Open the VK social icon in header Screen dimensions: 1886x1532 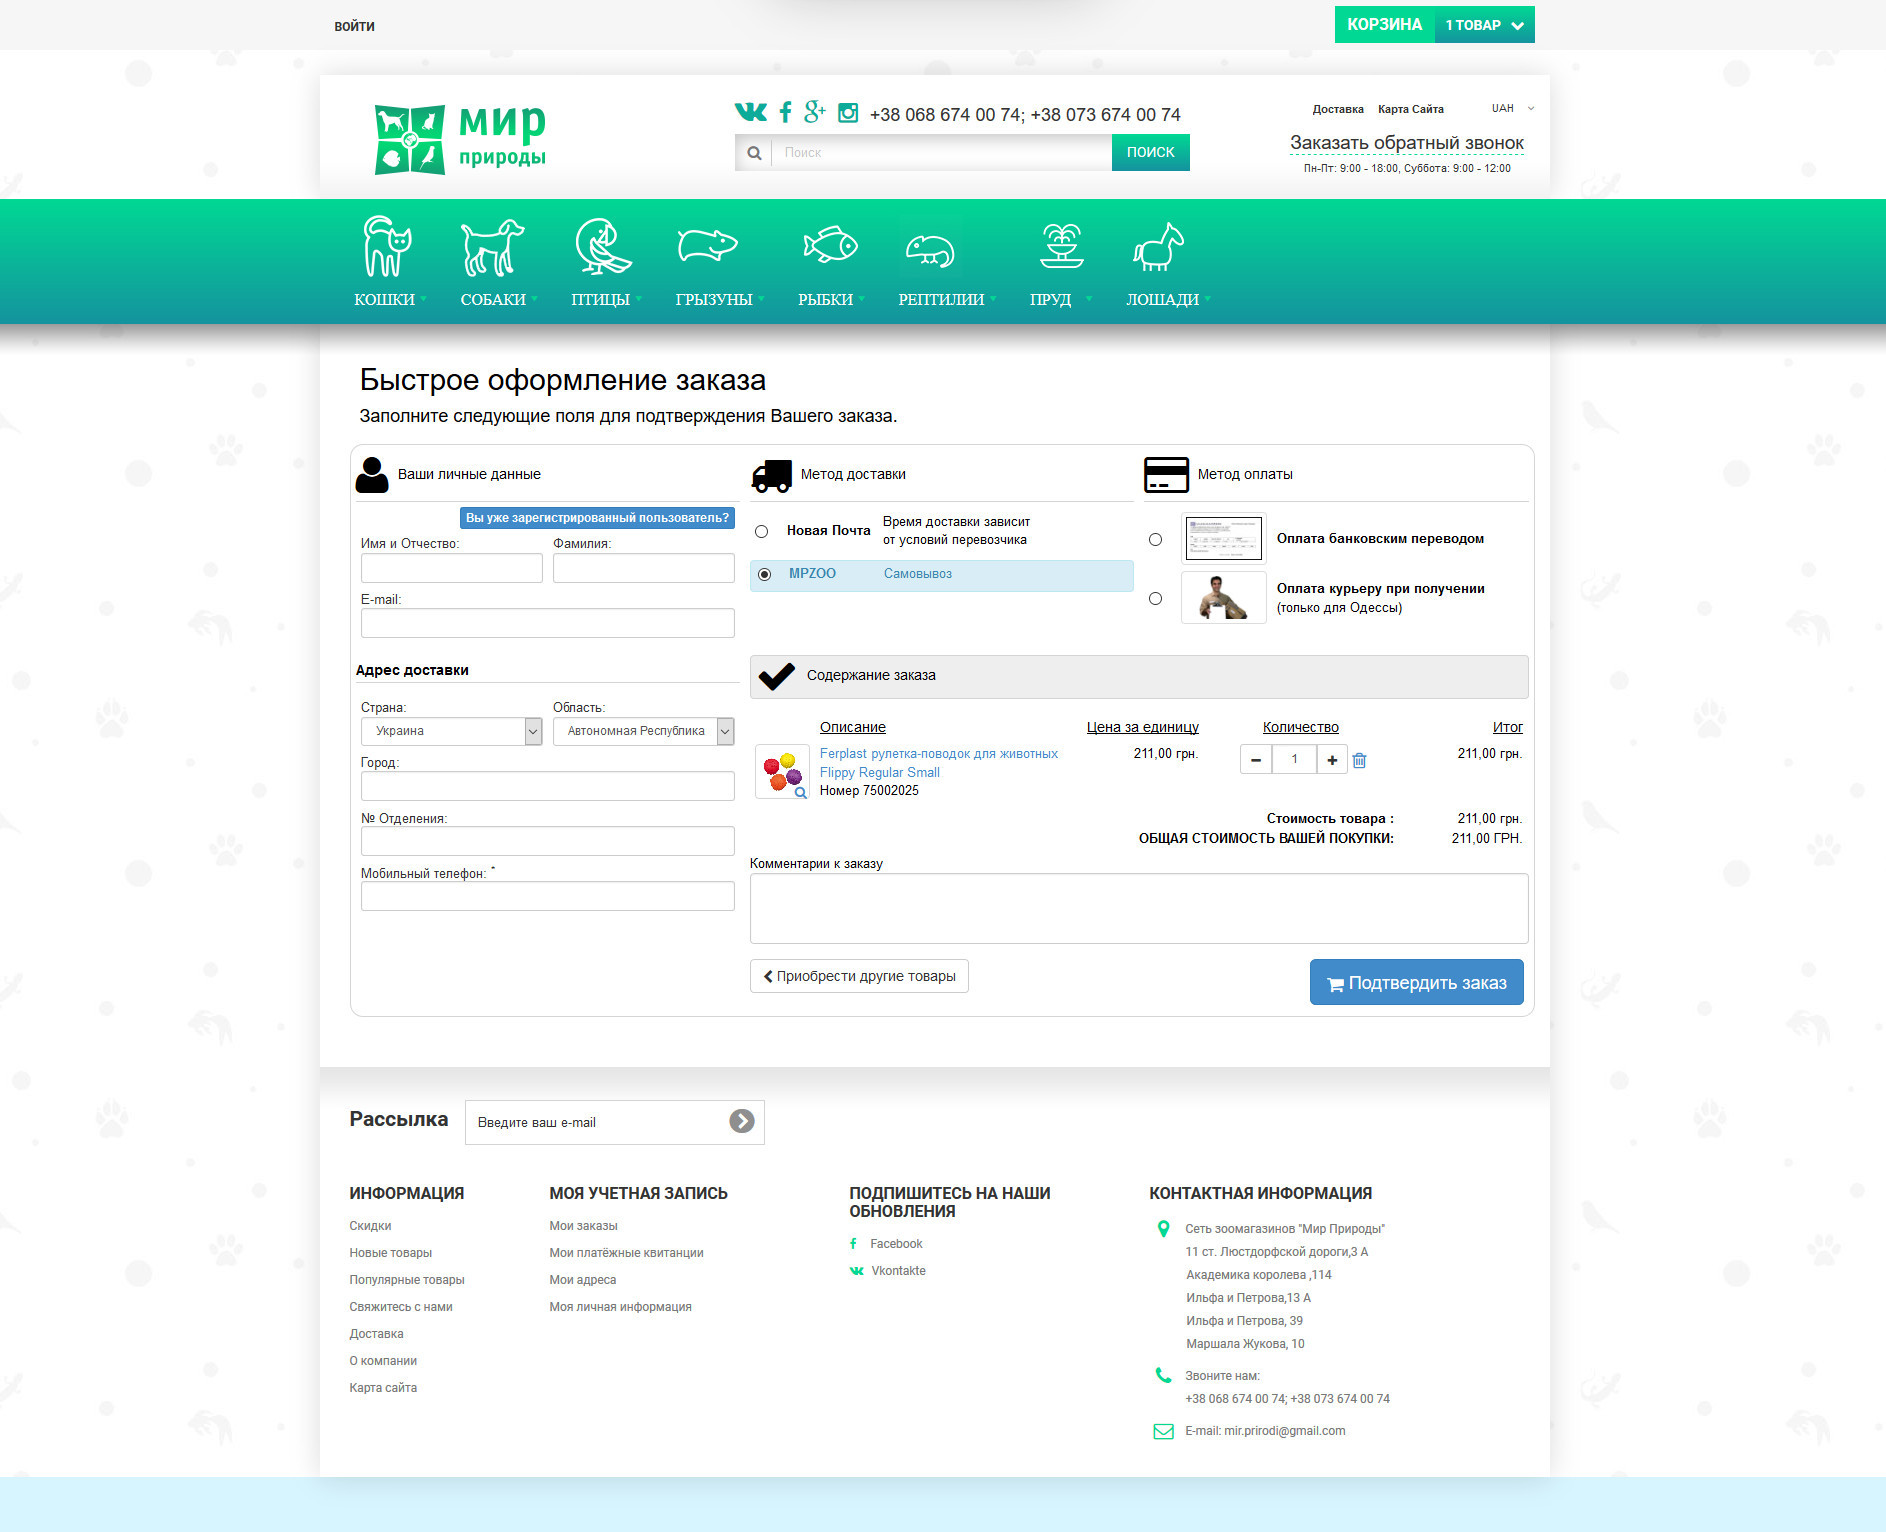click(x=750, y=112)
